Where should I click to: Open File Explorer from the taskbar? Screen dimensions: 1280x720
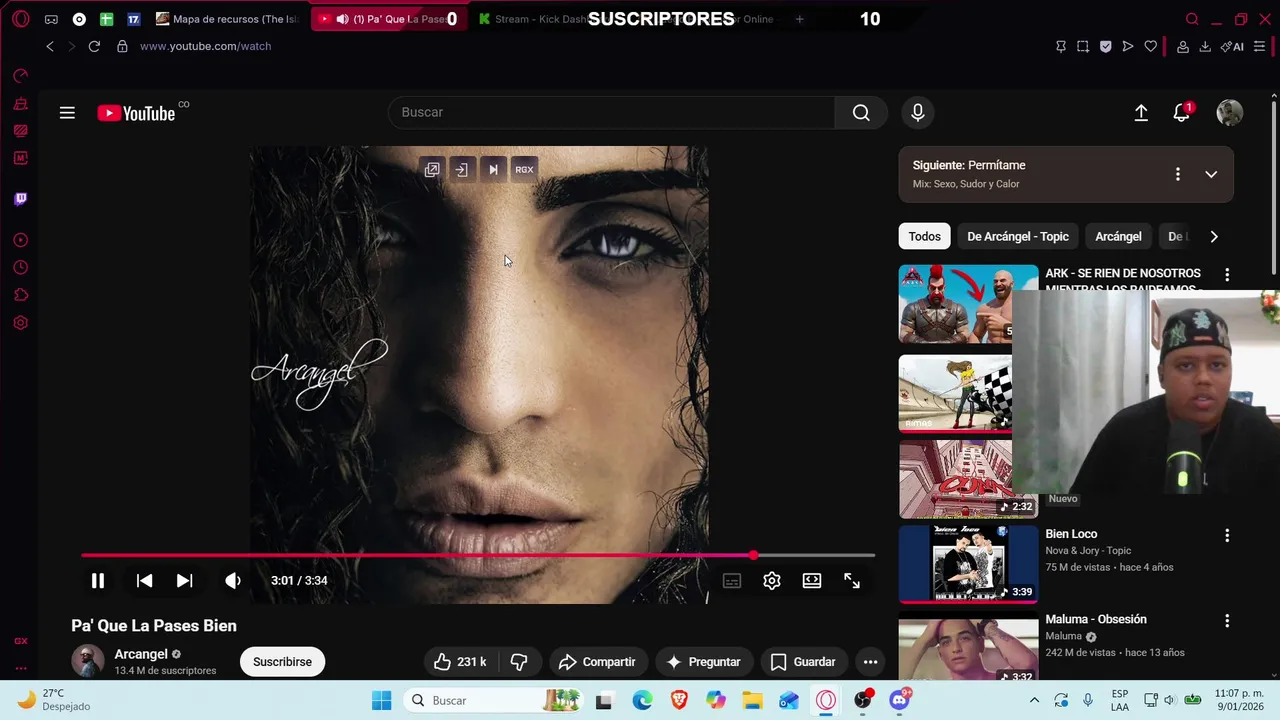tap(752, 700)
